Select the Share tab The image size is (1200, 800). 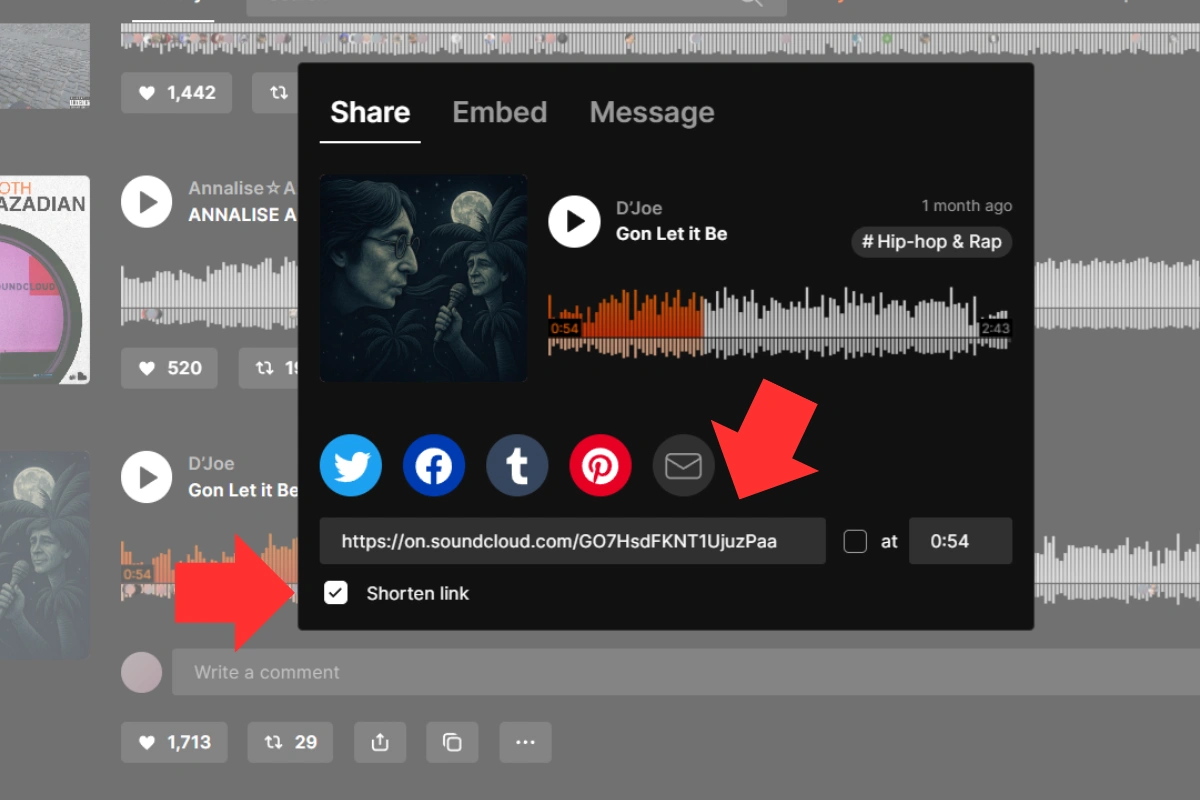[370, 112]
